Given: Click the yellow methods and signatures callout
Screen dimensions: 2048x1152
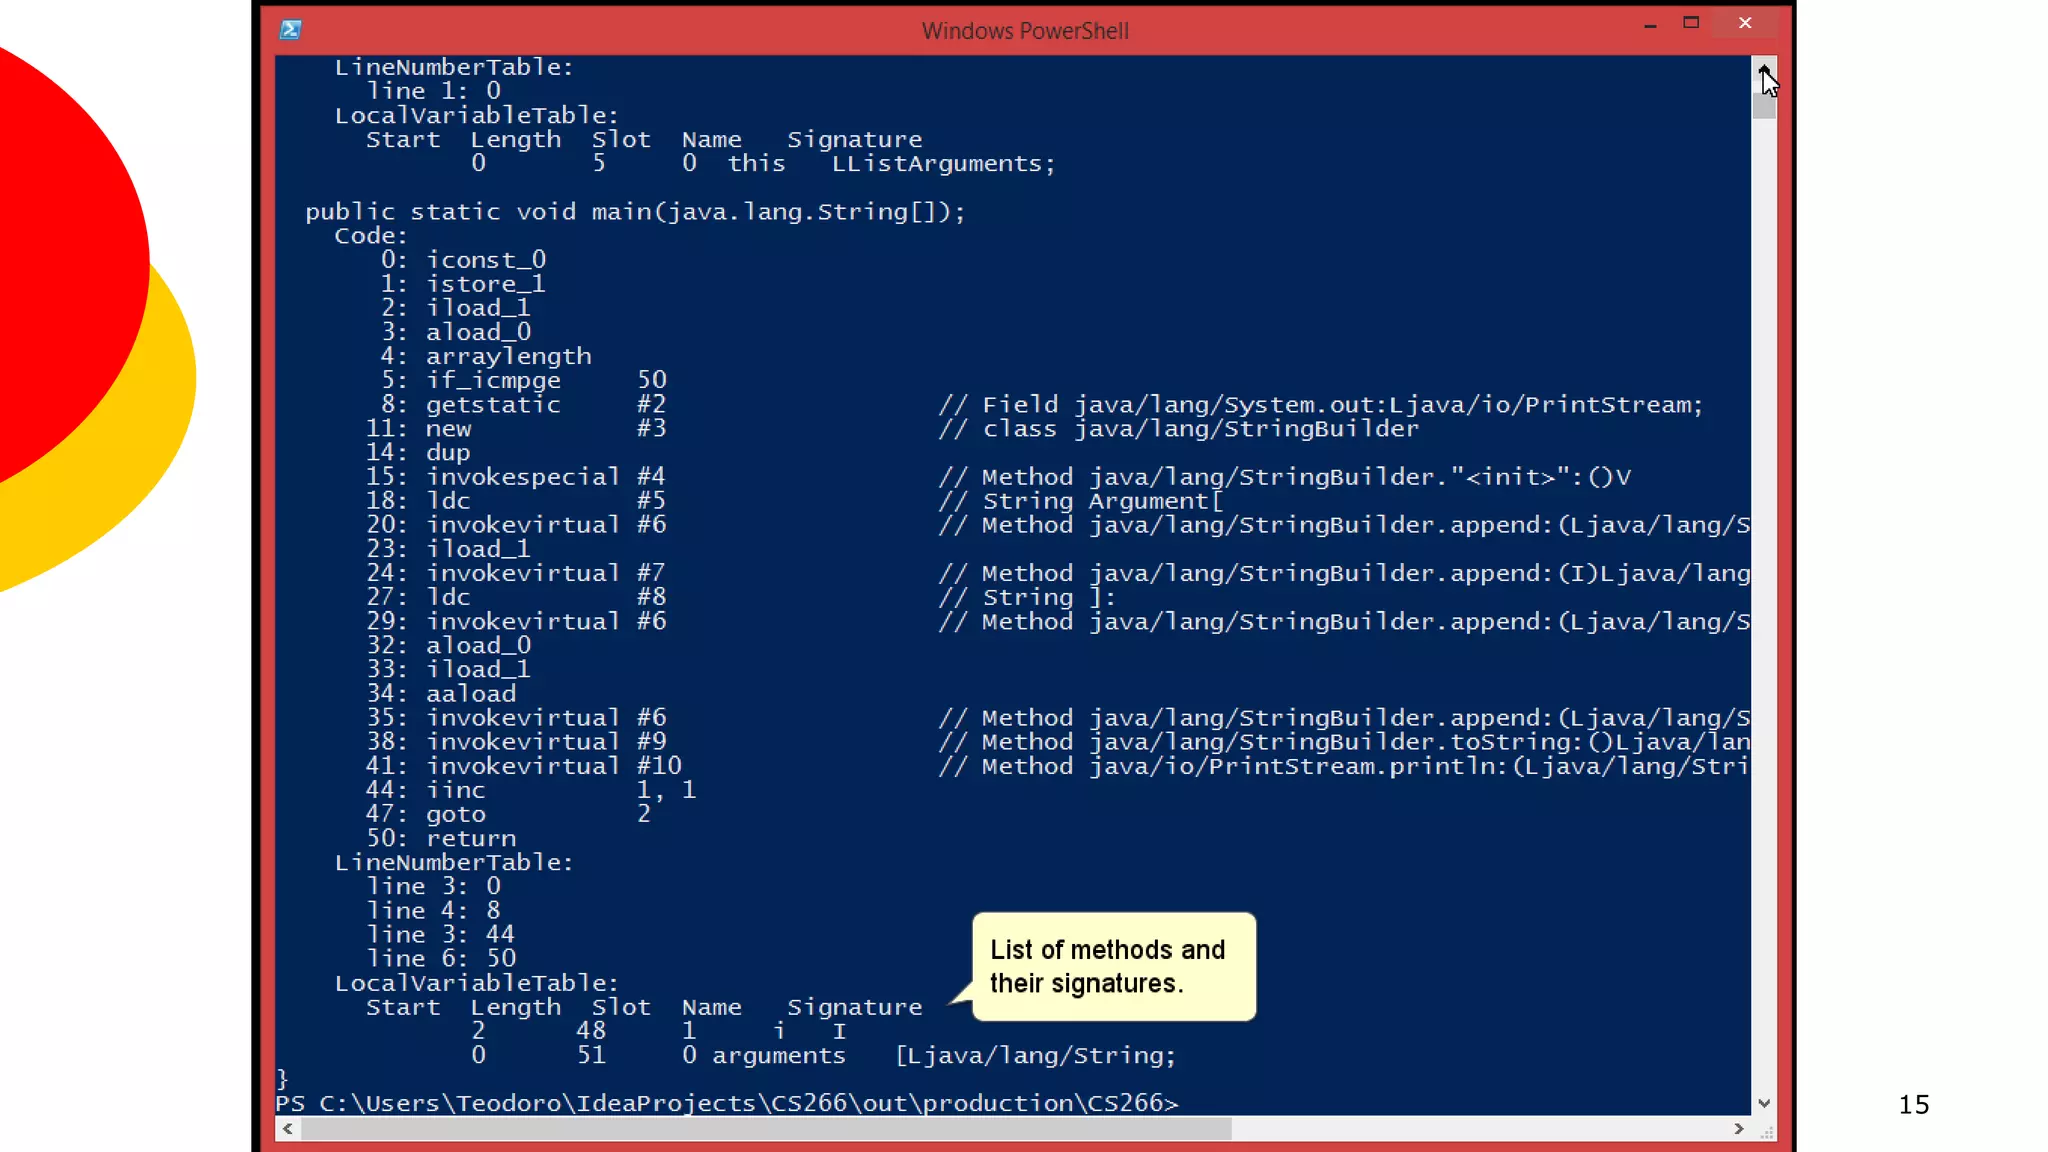Looking at the screenshot, I should pos(1113,966).
